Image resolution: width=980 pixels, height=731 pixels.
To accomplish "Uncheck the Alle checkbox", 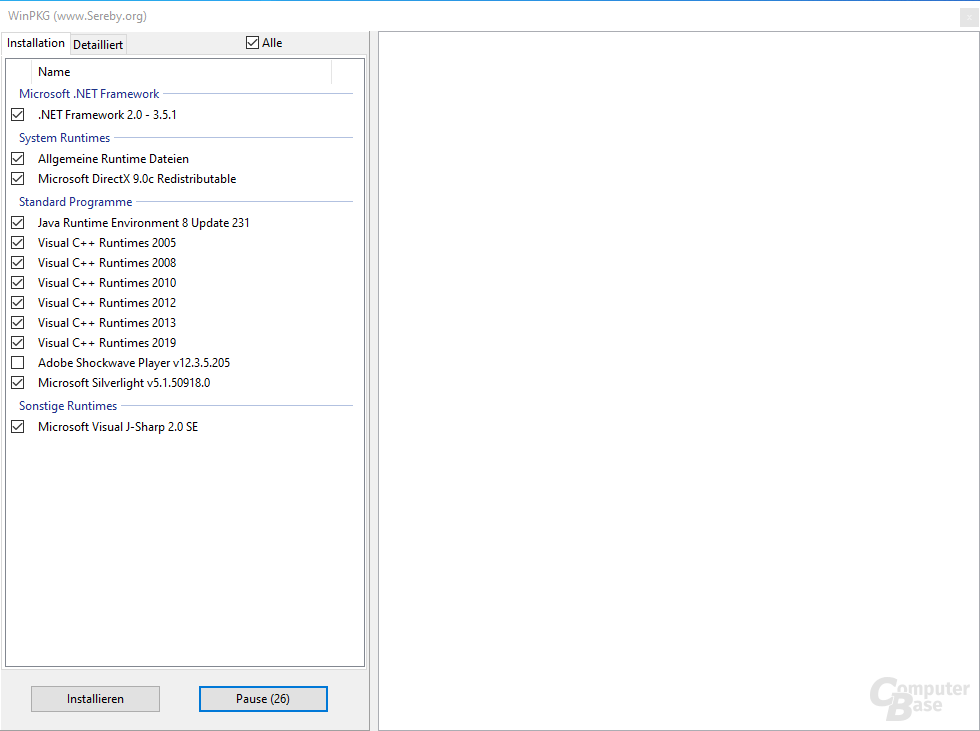I will click(x=250, y=42).
